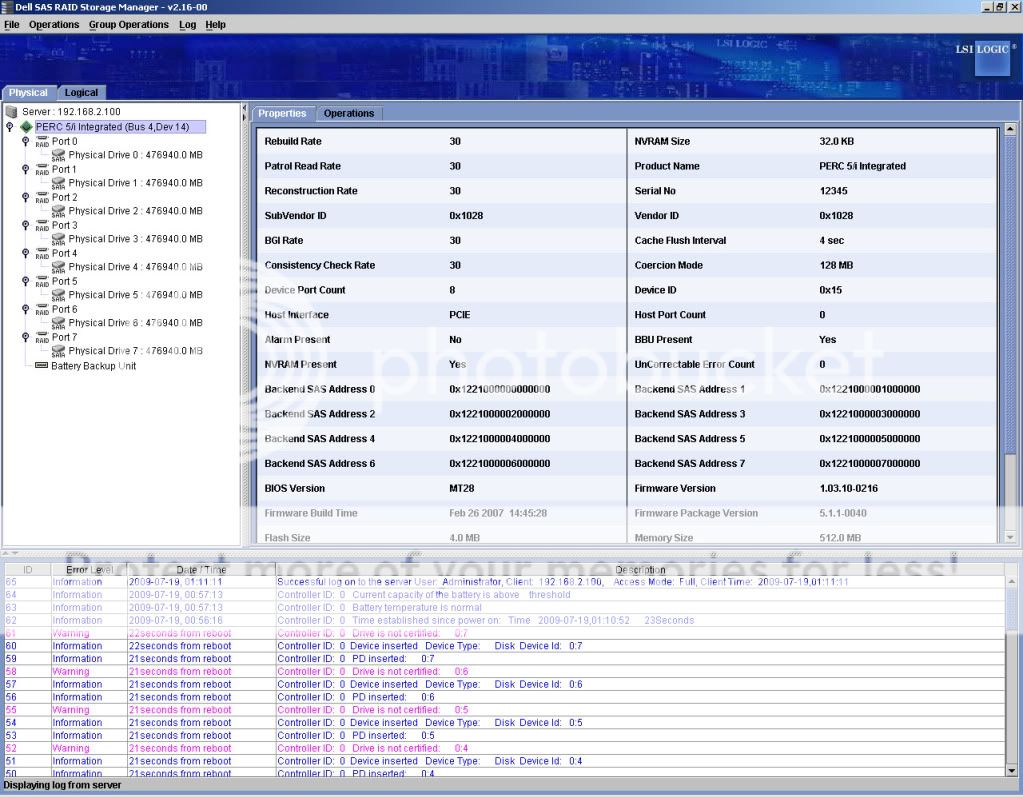Select the Battery Backup Unit icon
Screen dimensions: 1023x798
click(41, 366)
